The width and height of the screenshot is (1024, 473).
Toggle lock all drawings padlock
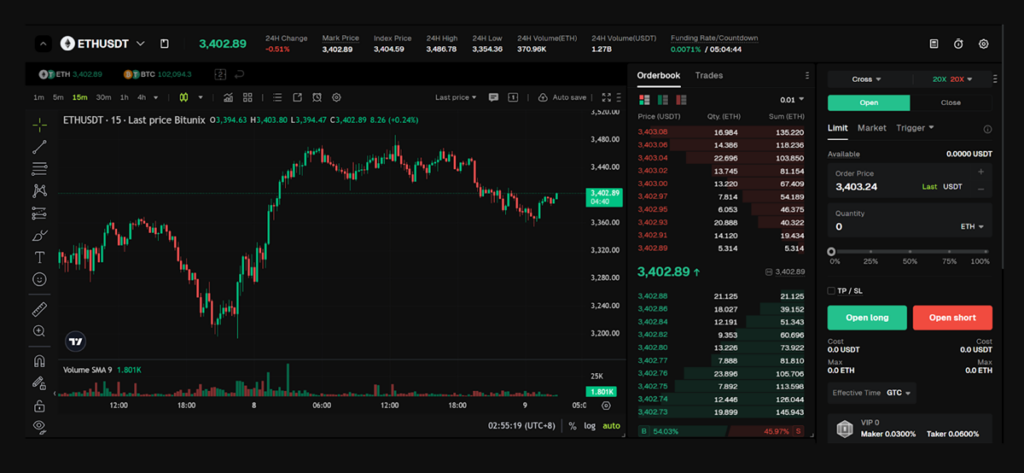click(x=39, y=406)
